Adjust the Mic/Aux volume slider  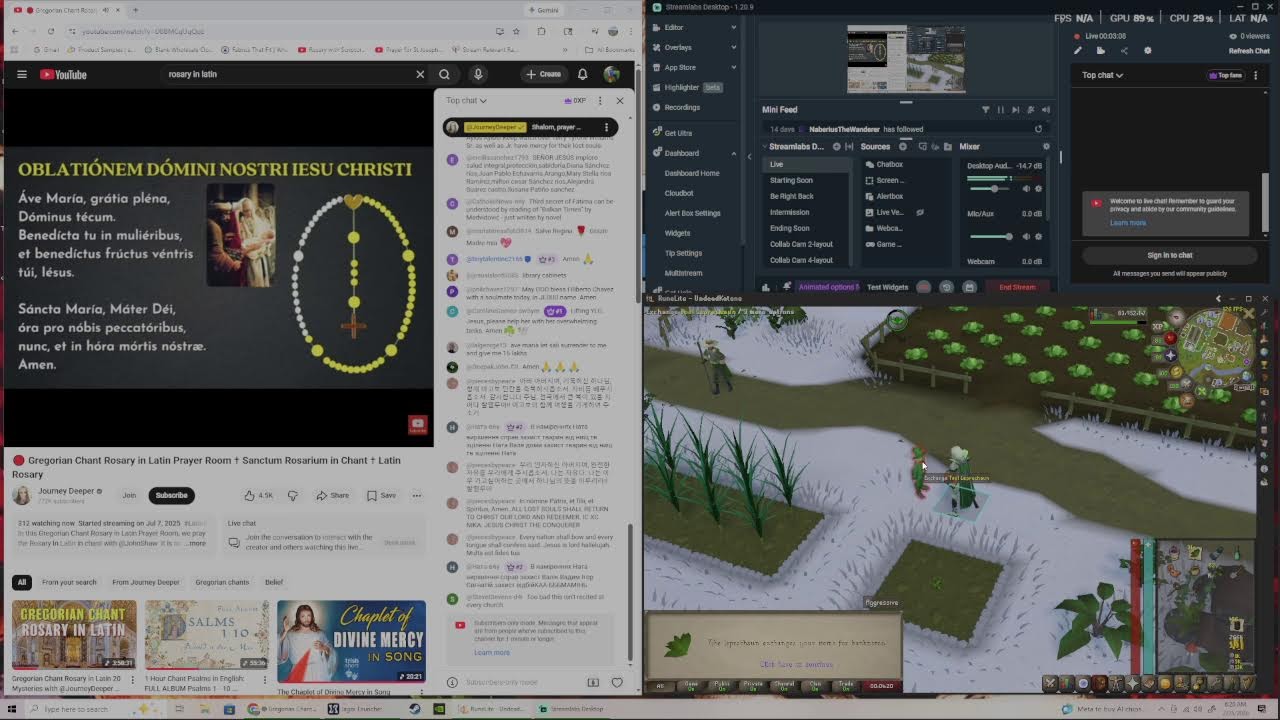coord(991,237)
